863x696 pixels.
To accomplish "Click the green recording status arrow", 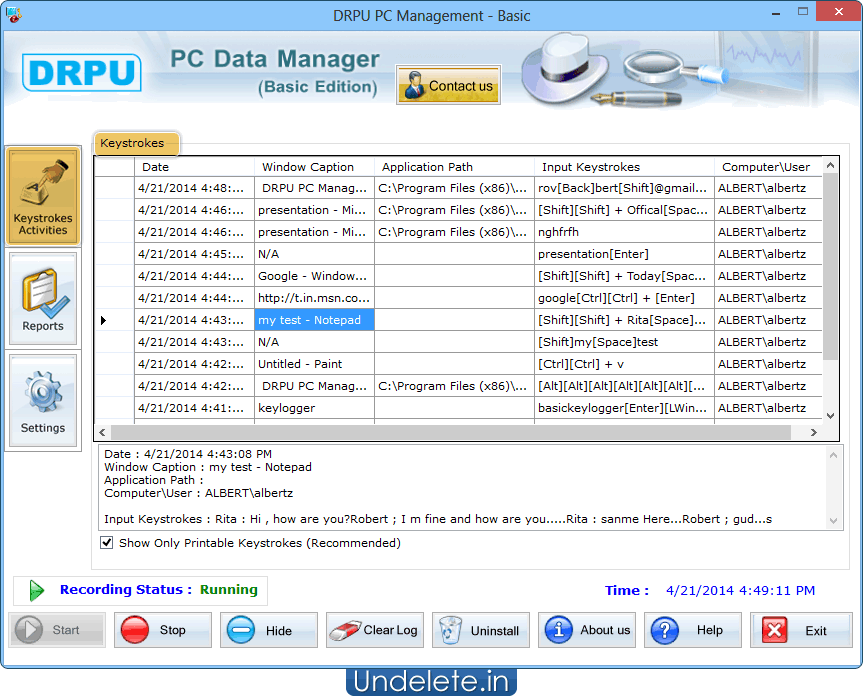I will coord(36,590).
